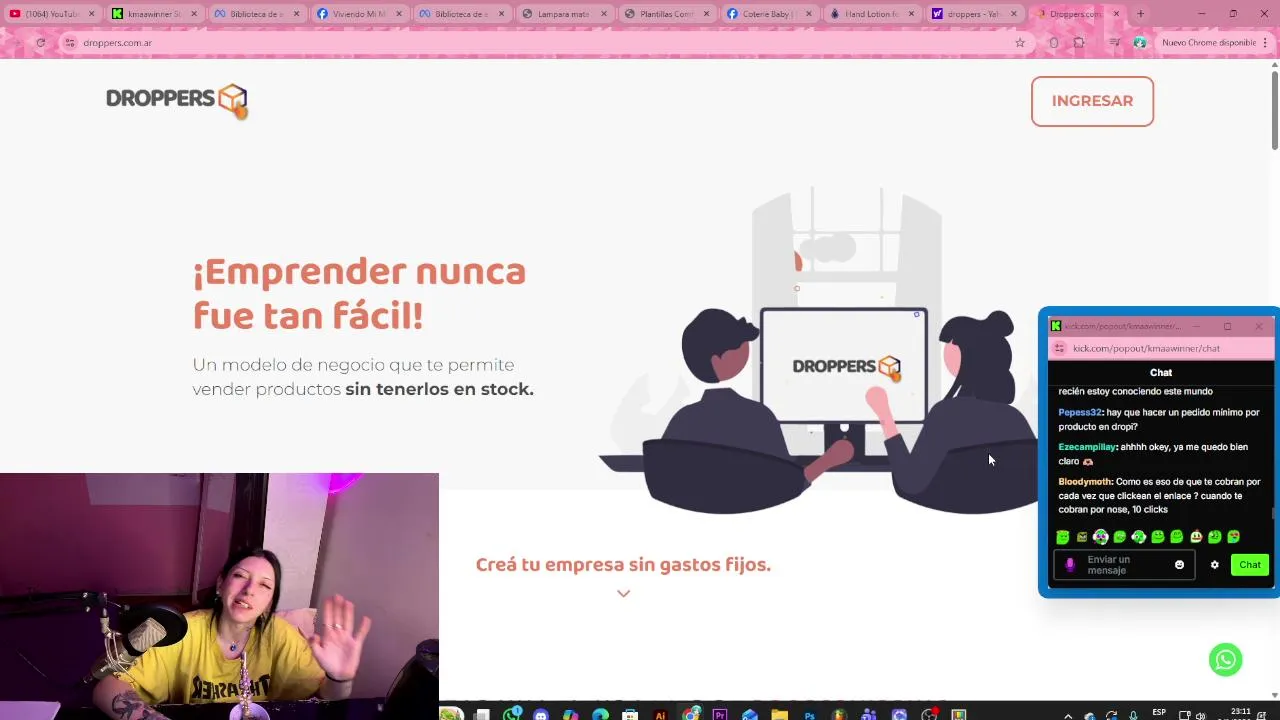Open WhatsApp from the taskbar
Image resolution: width=1280 pixels, height=720 pixels.
click(x=512, y=714)
